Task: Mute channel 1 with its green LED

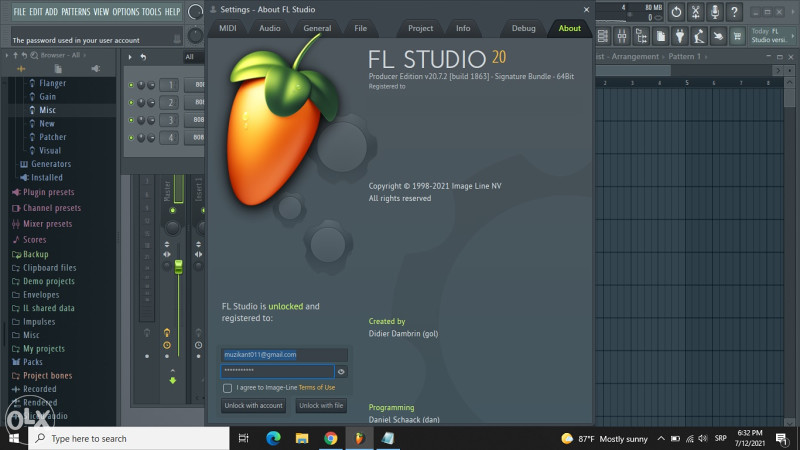Action: point(131,85)
